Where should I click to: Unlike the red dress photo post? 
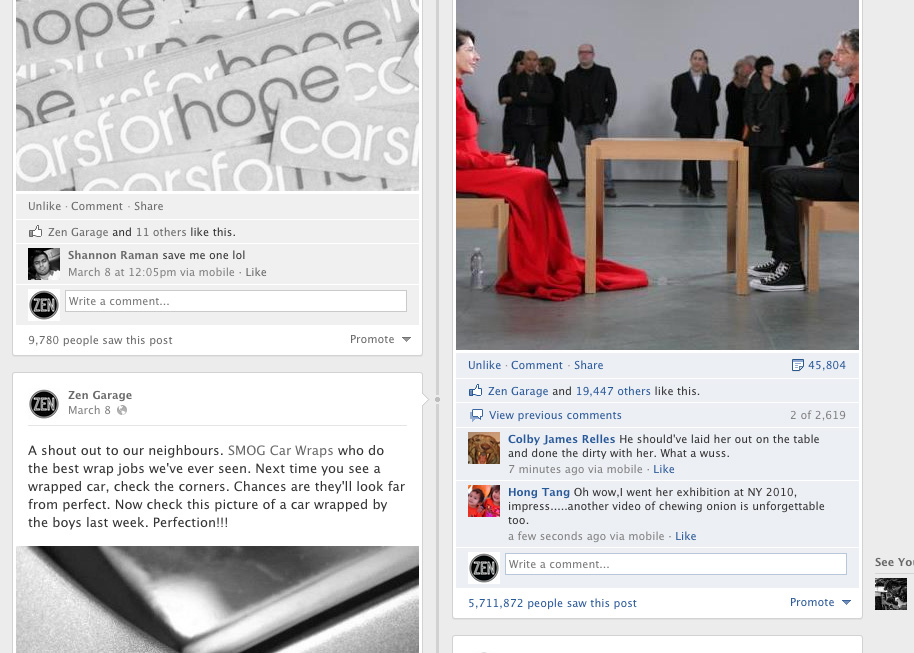pos(484,365)
